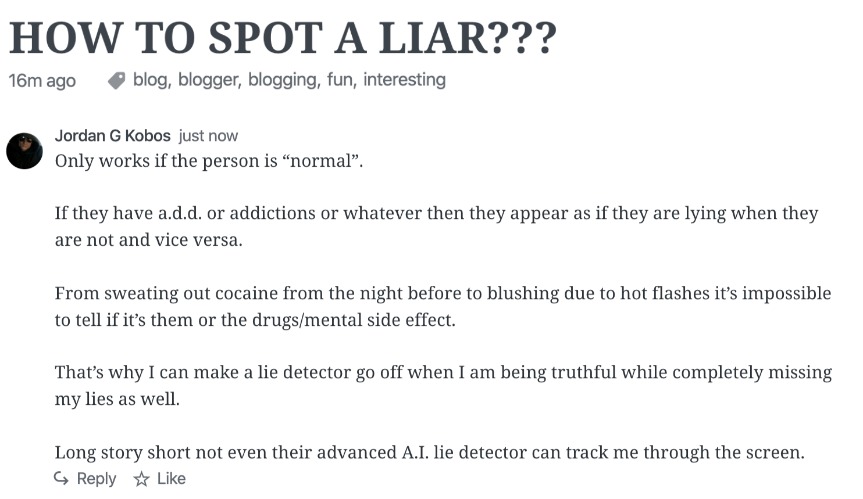863x499 pixels.
Task: Open the Jordan G Kobos author name
Action: pos(113,135)
